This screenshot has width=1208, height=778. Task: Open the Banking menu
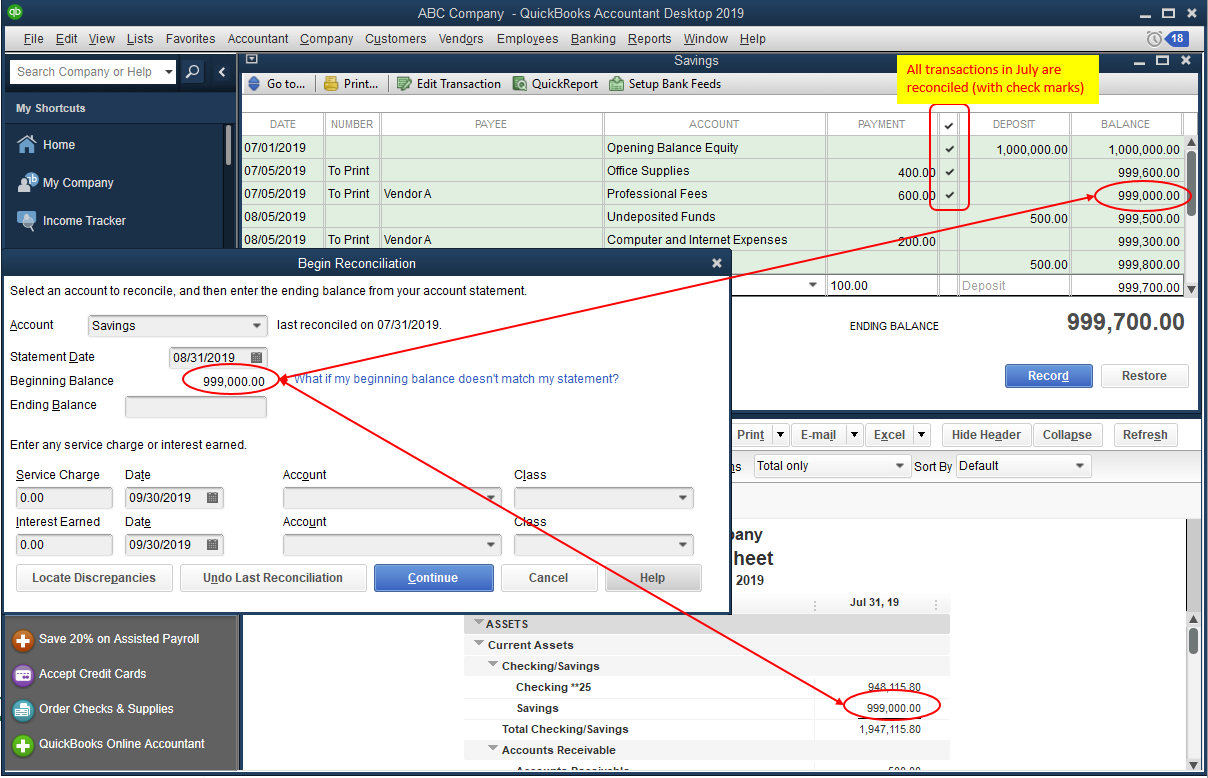click(x=593, y=39)
